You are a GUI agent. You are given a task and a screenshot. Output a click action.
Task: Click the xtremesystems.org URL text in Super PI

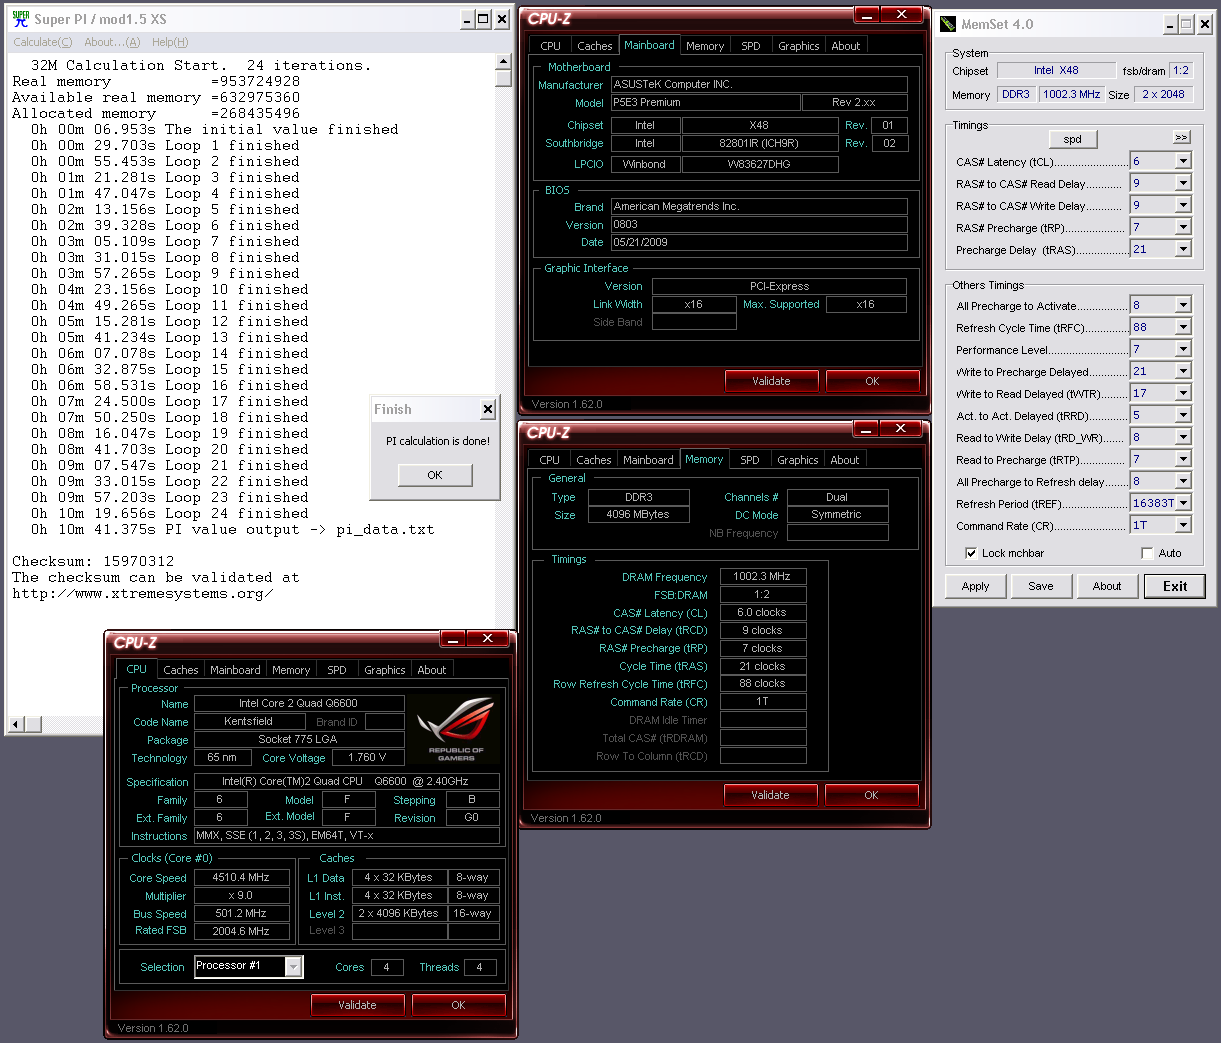click(142, 593)
